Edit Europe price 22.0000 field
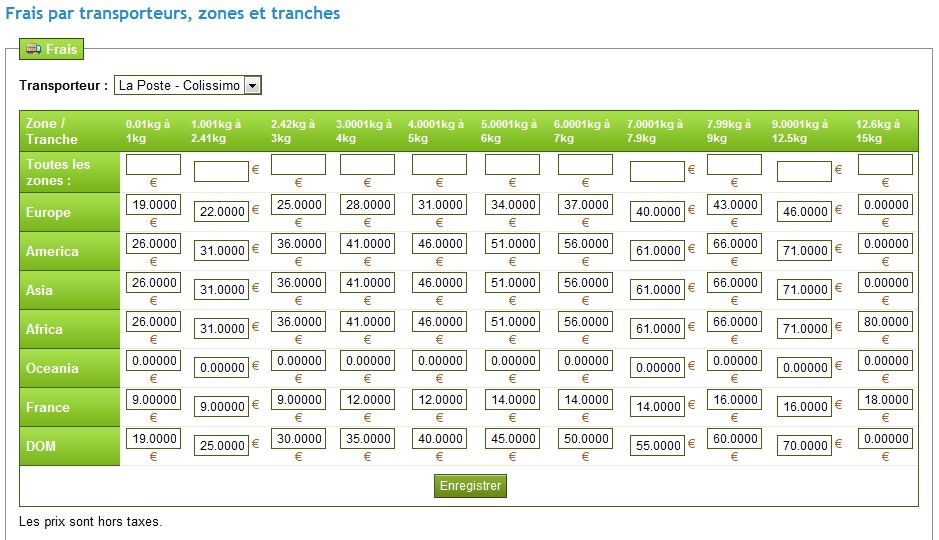The image size is (939, 540). 221,211
